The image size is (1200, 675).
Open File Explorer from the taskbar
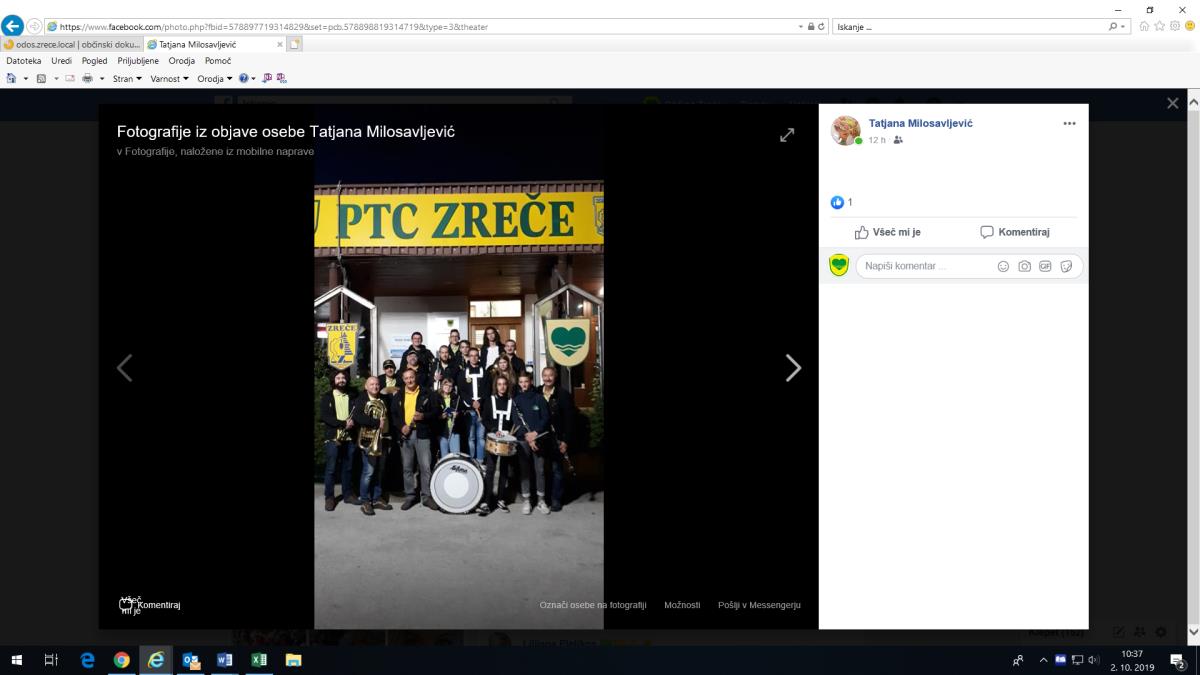tap(293, 660)
